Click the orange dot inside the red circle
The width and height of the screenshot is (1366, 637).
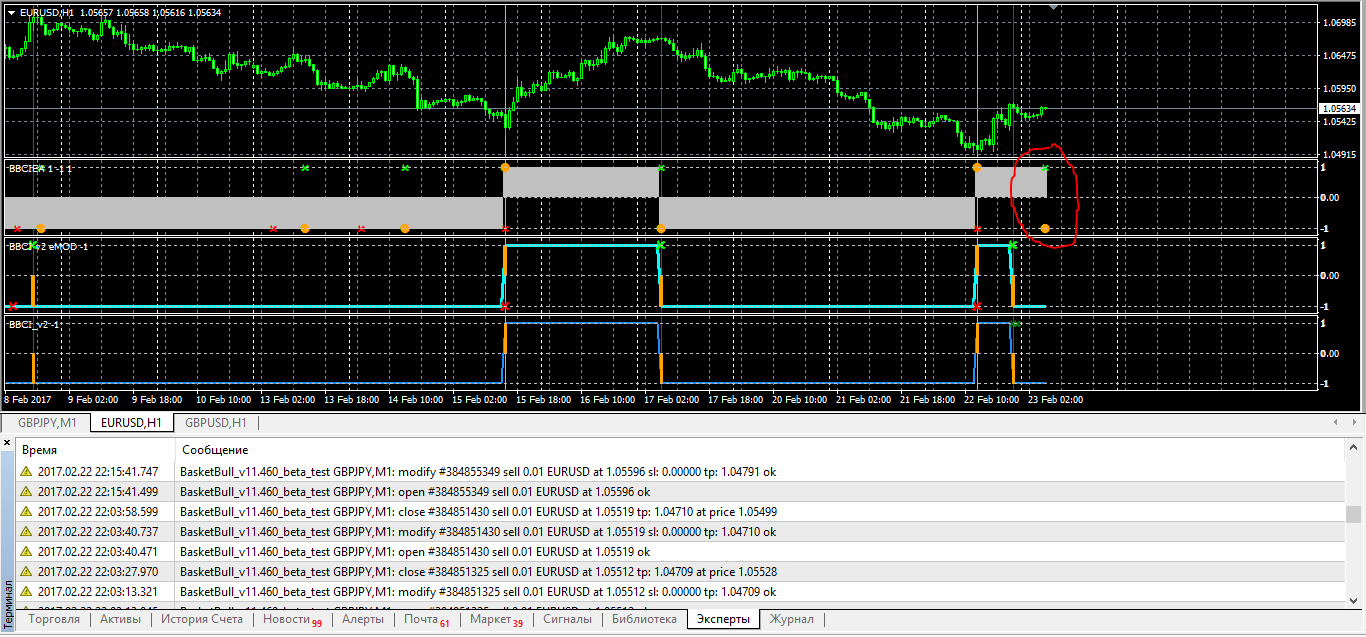pyautogui.click(x=1045, y=229)
